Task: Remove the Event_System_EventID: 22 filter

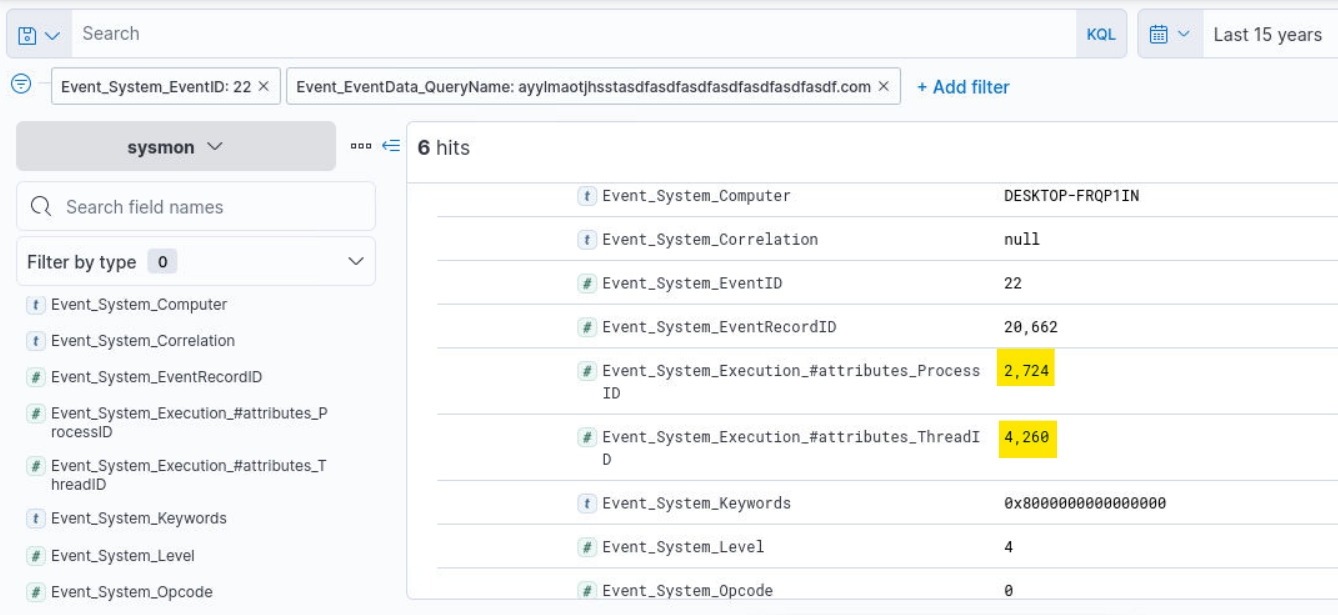Action: pyautogui.click(x=264, y=87)
